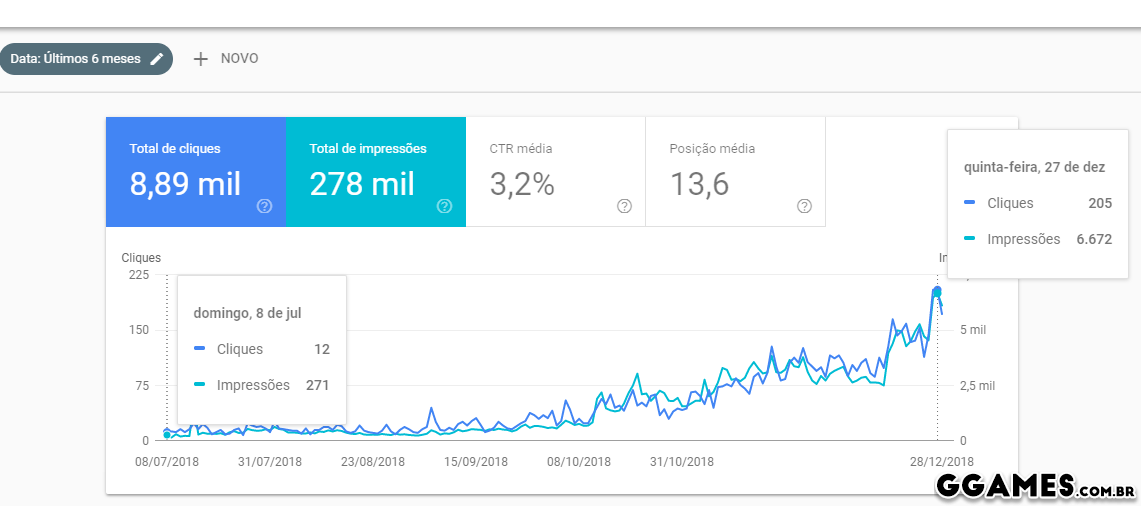Click the GGAMES.com.br watermark logo
The height and width of the screenshot is (506, 1141).
pos(1034,486)
